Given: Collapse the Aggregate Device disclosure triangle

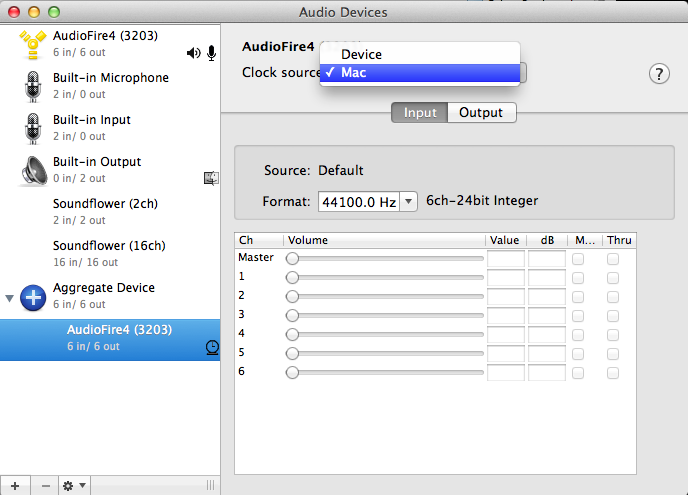Looking at the screenshot, I should click(x=9, y=298).
